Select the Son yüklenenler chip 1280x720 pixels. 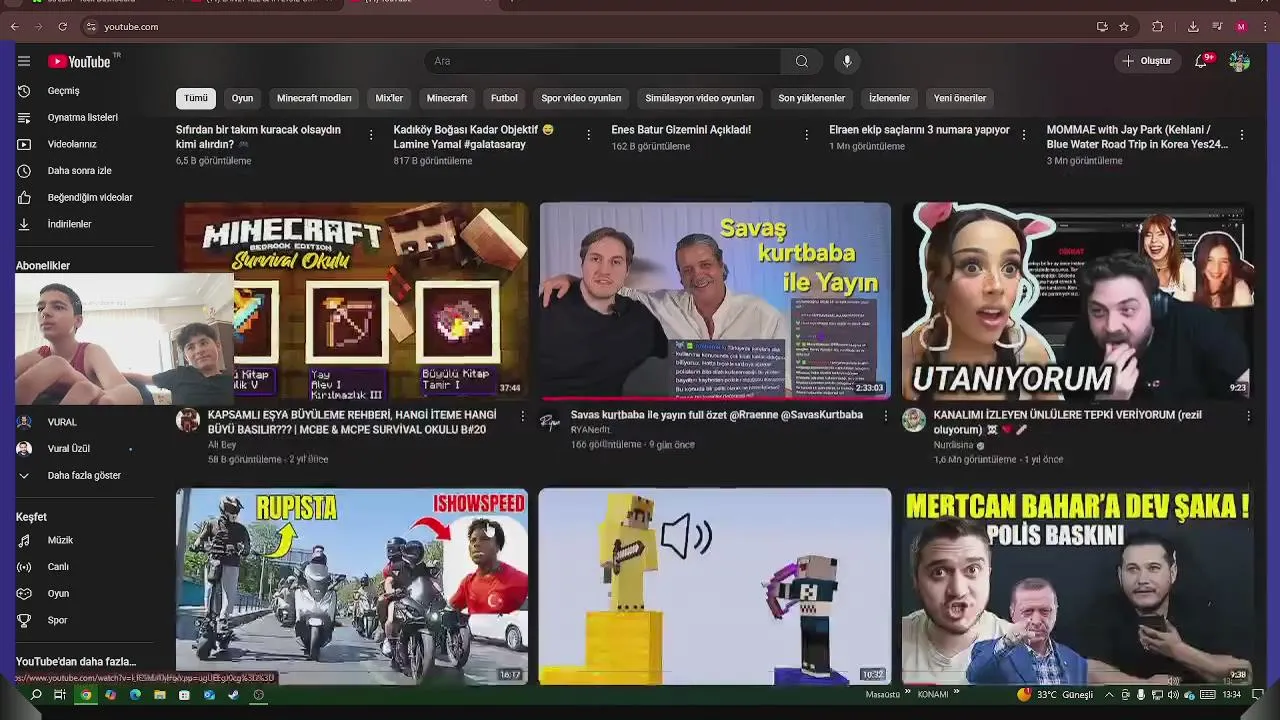(812, 98)
